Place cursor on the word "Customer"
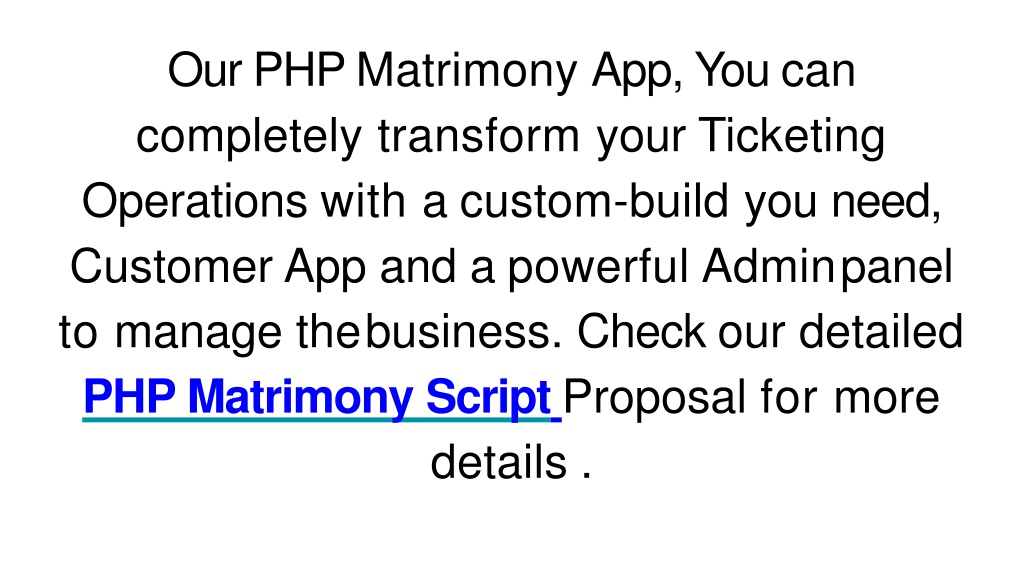Viewport: 1024px width, 576px height. tap(171, 266)
